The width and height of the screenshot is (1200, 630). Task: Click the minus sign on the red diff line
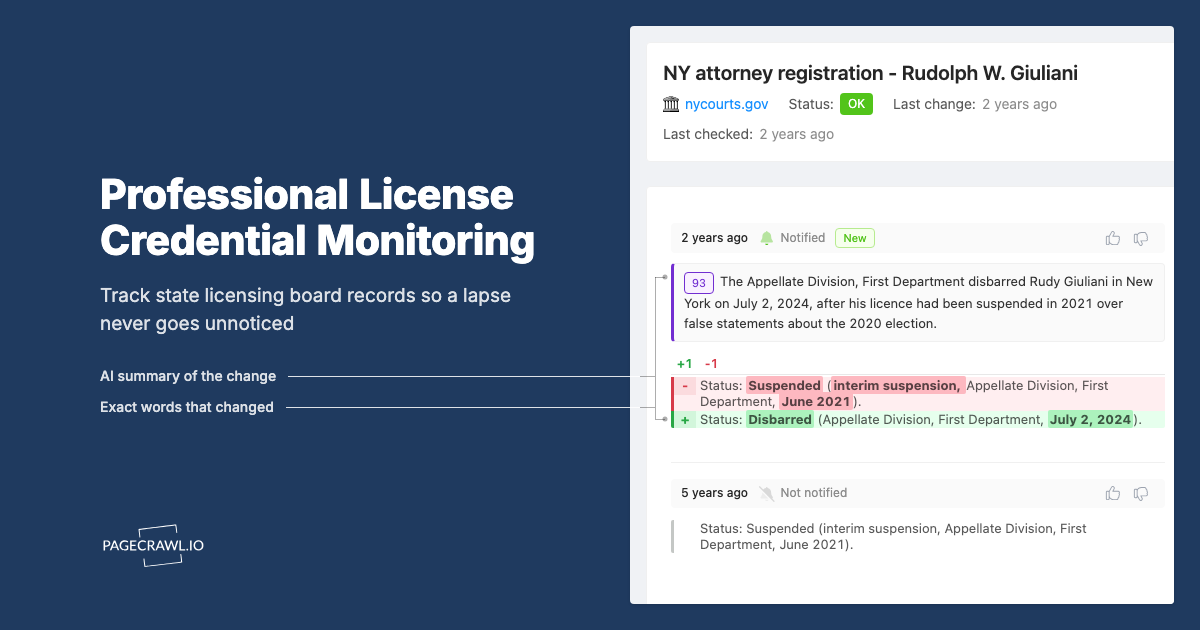click(685, 386)
